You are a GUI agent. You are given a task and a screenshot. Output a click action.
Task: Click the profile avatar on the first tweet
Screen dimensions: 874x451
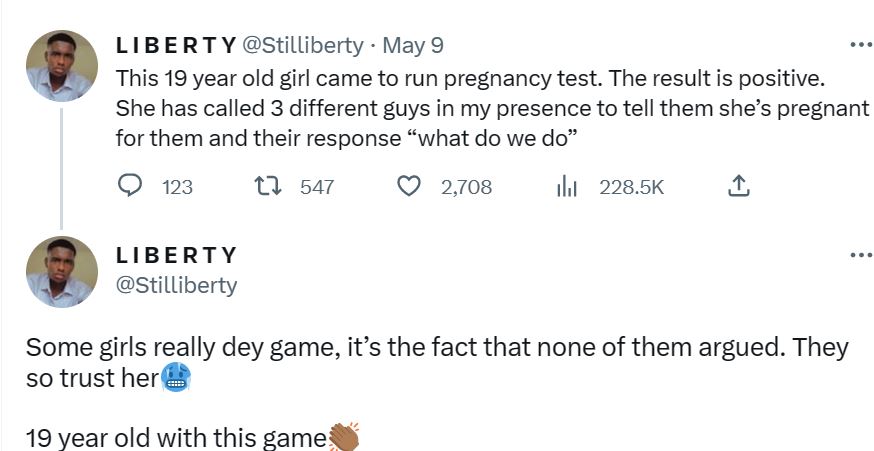point(61,65)
